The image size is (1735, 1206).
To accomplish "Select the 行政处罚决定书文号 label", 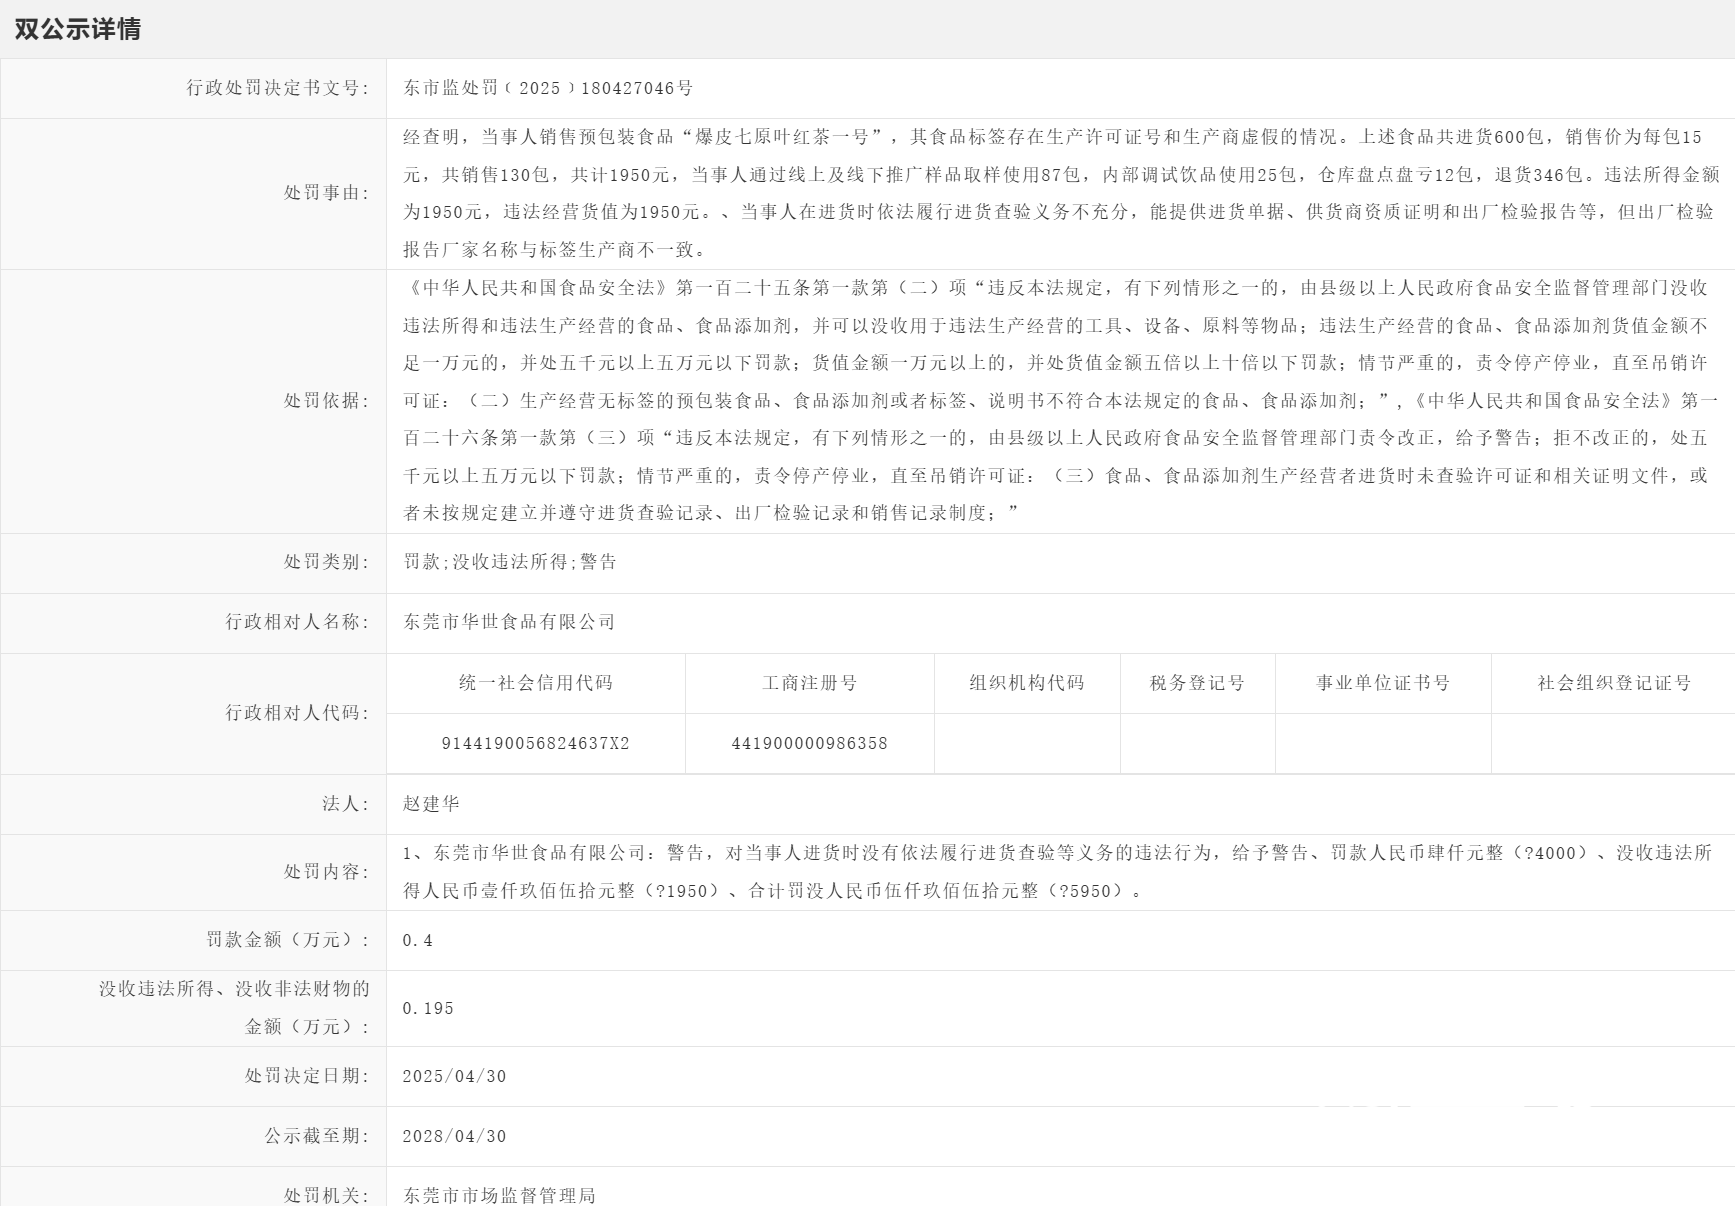I will 278,88.
